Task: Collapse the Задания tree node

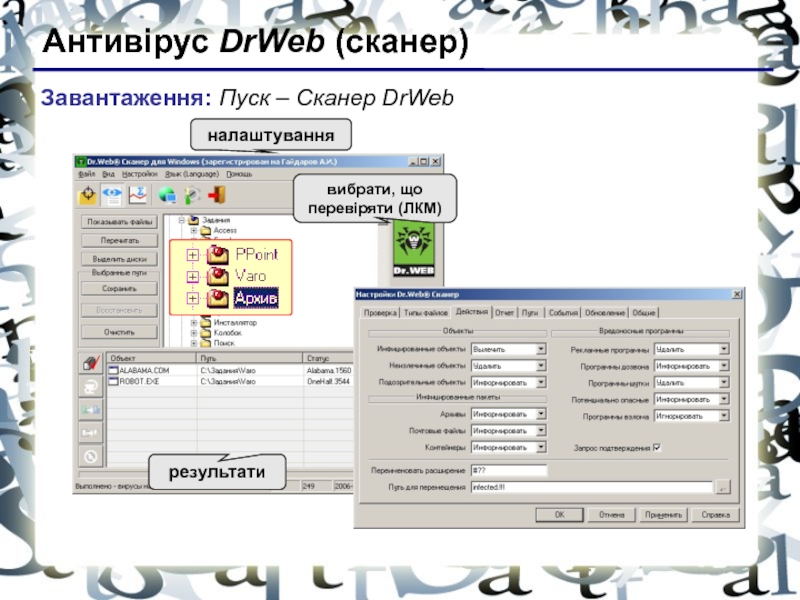Action: 181,220
